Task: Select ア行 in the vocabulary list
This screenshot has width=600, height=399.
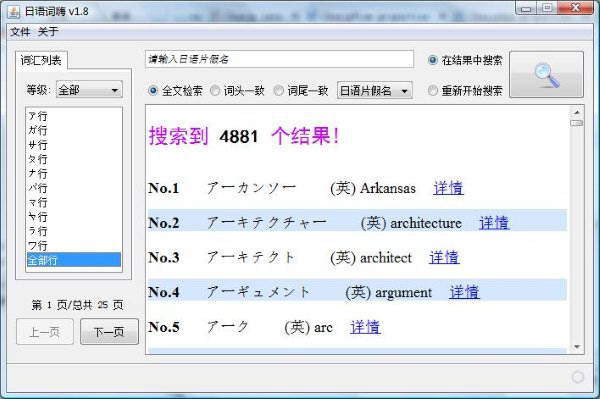Action: pyautogui.click(x=74, y=116)
